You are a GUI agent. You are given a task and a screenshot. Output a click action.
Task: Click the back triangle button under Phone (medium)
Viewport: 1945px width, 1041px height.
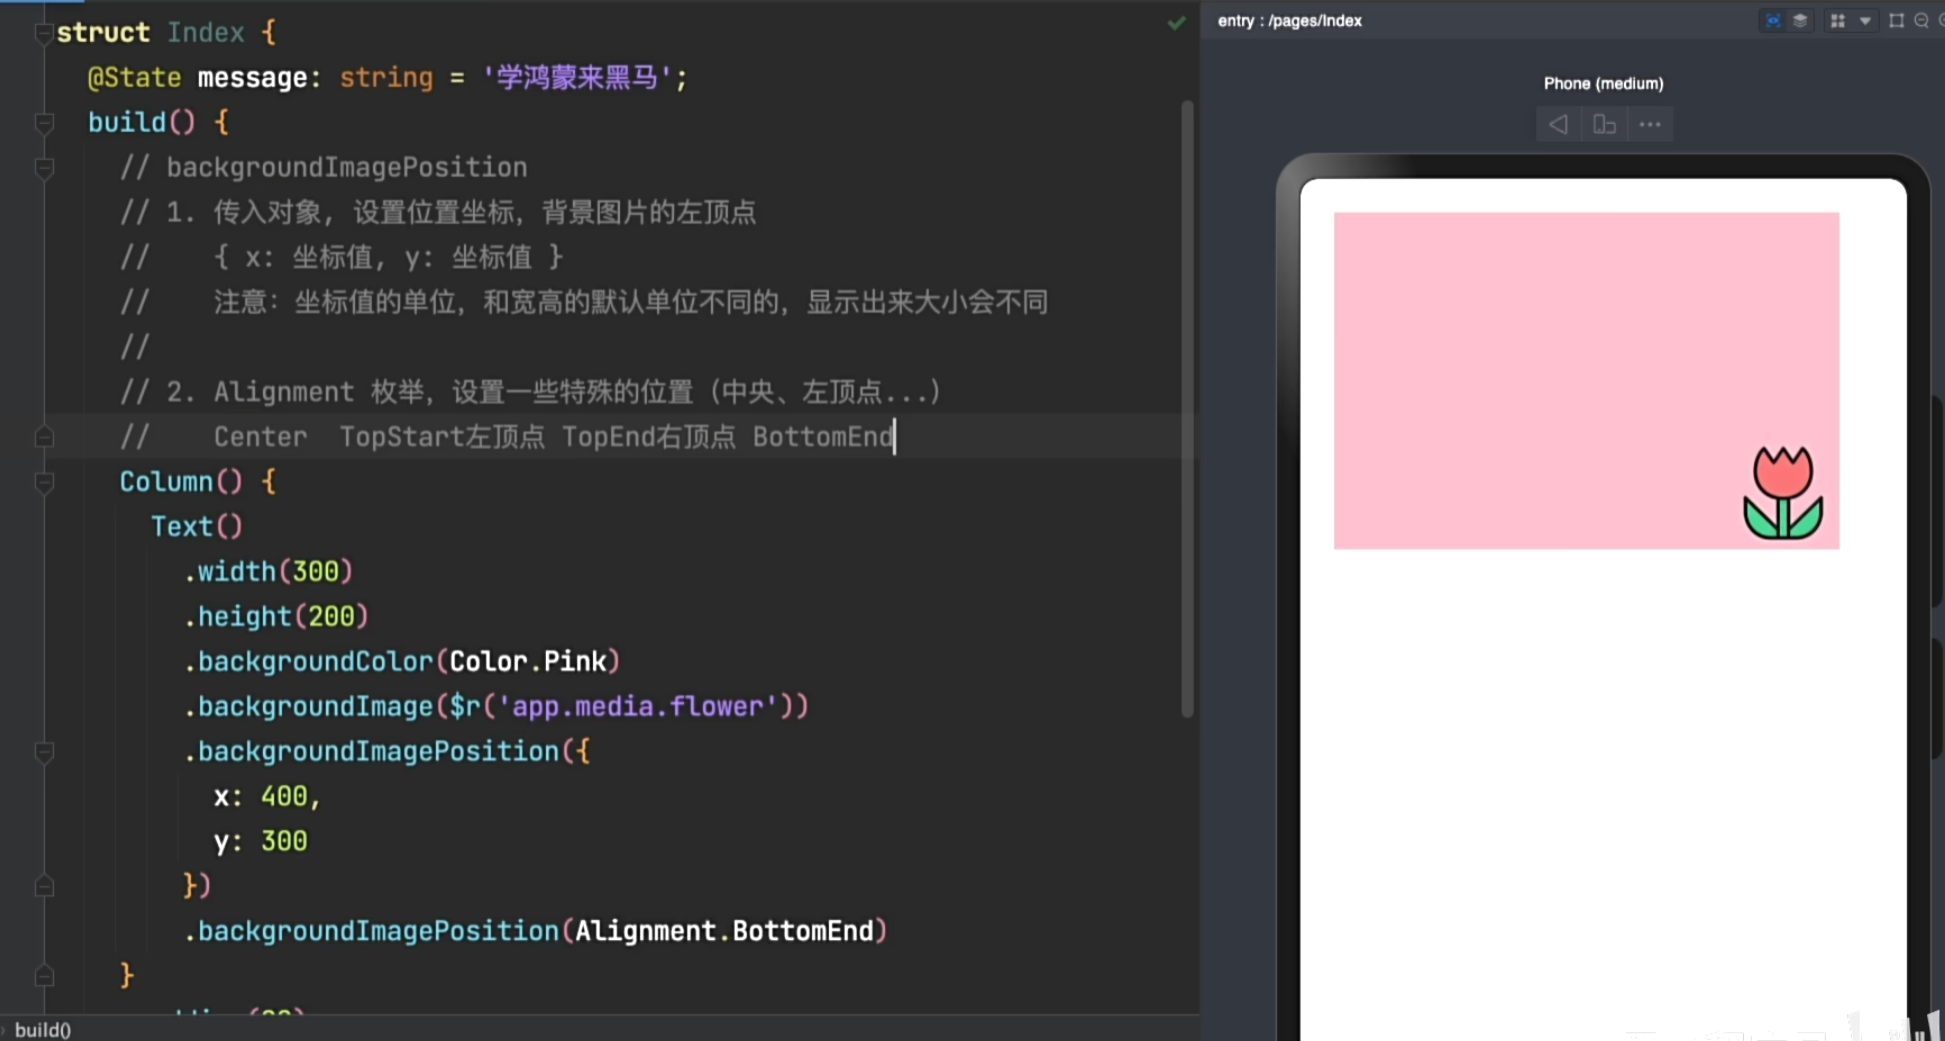point(1558,125)
